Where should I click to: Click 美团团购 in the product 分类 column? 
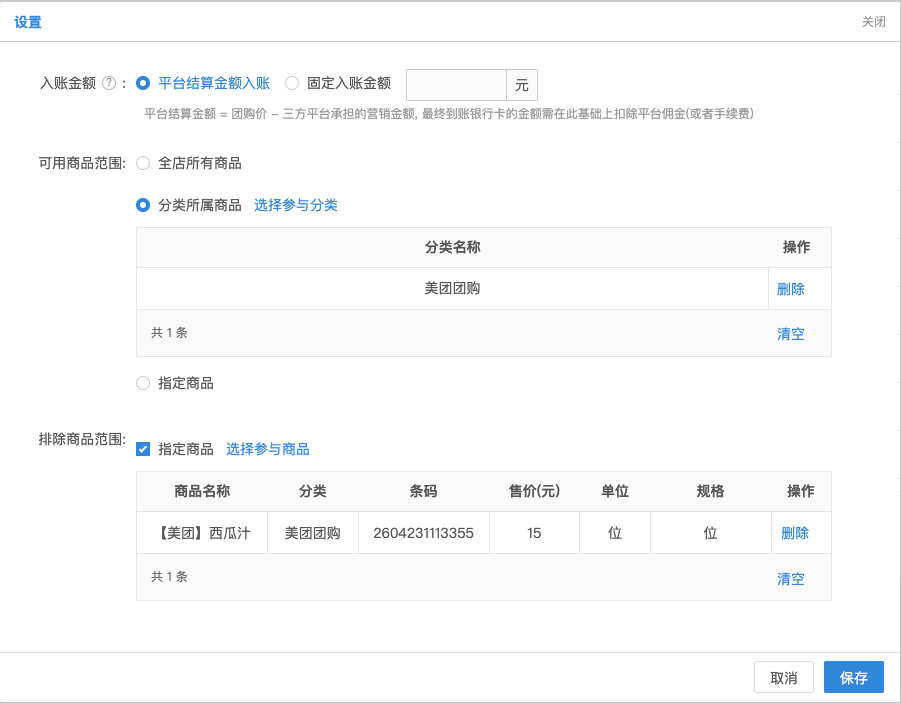(x=313, y=533)
